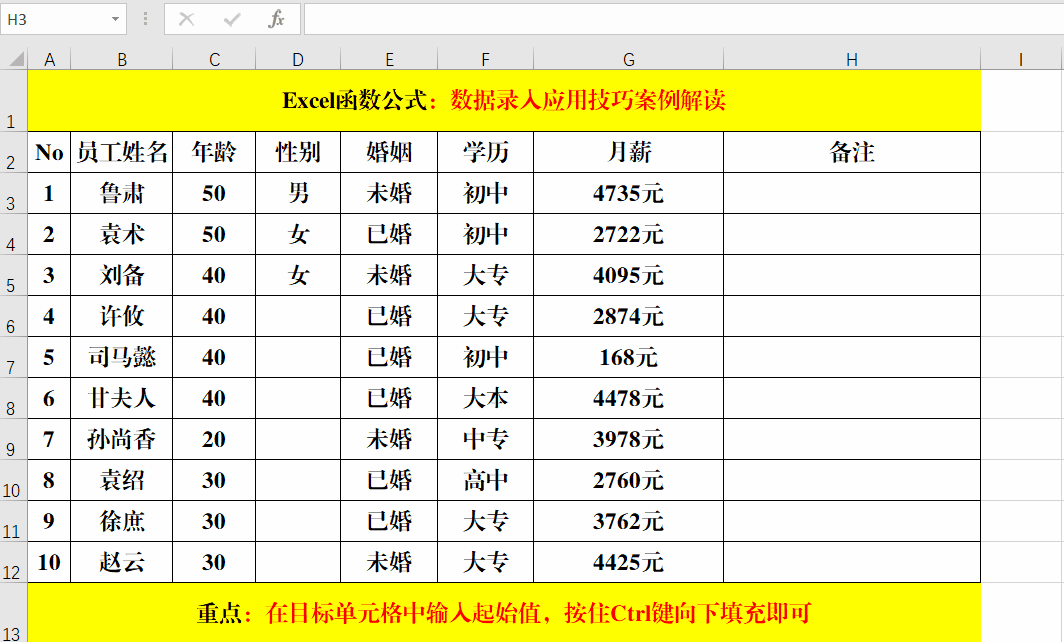Open the Insert Function fx button

pyautogui.click(x=276, y=20)
